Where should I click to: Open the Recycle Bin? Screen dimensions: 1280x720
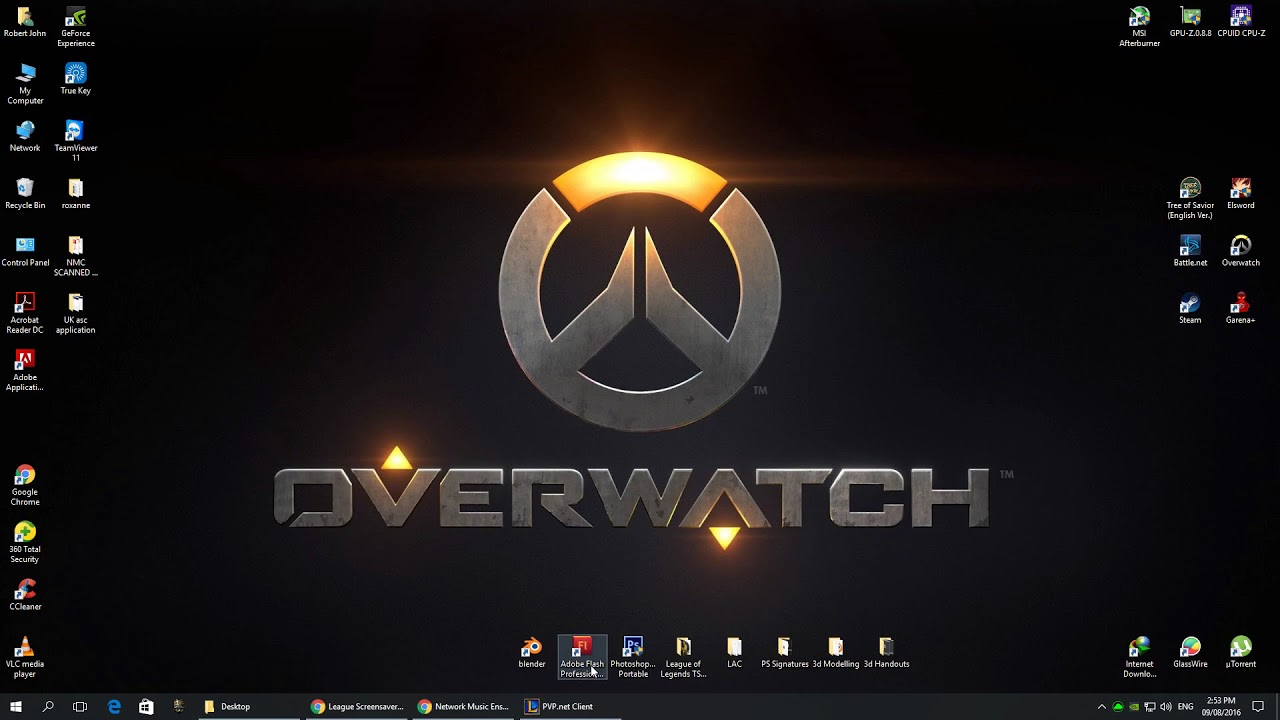pyautogui.click(x=25, y=194)
